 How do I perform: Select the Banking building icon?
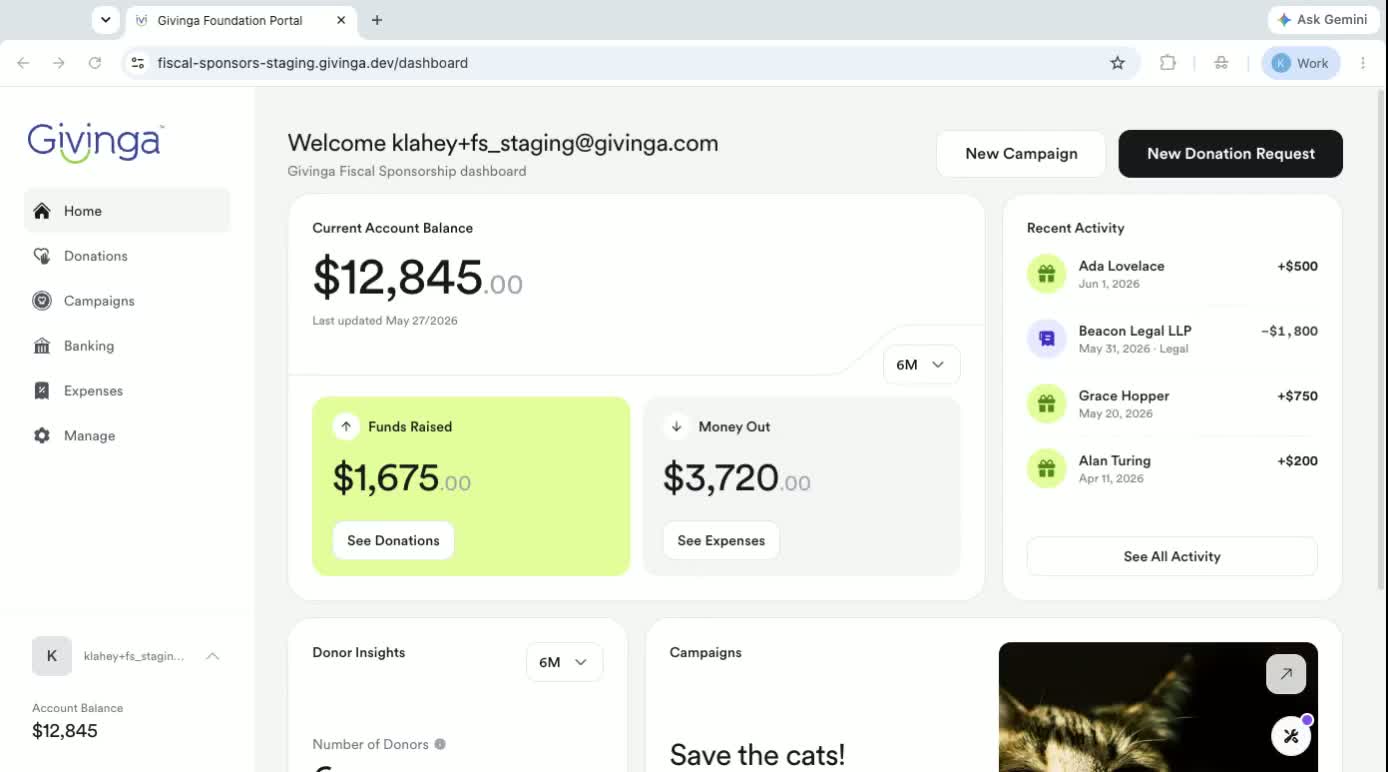[42, 346]
